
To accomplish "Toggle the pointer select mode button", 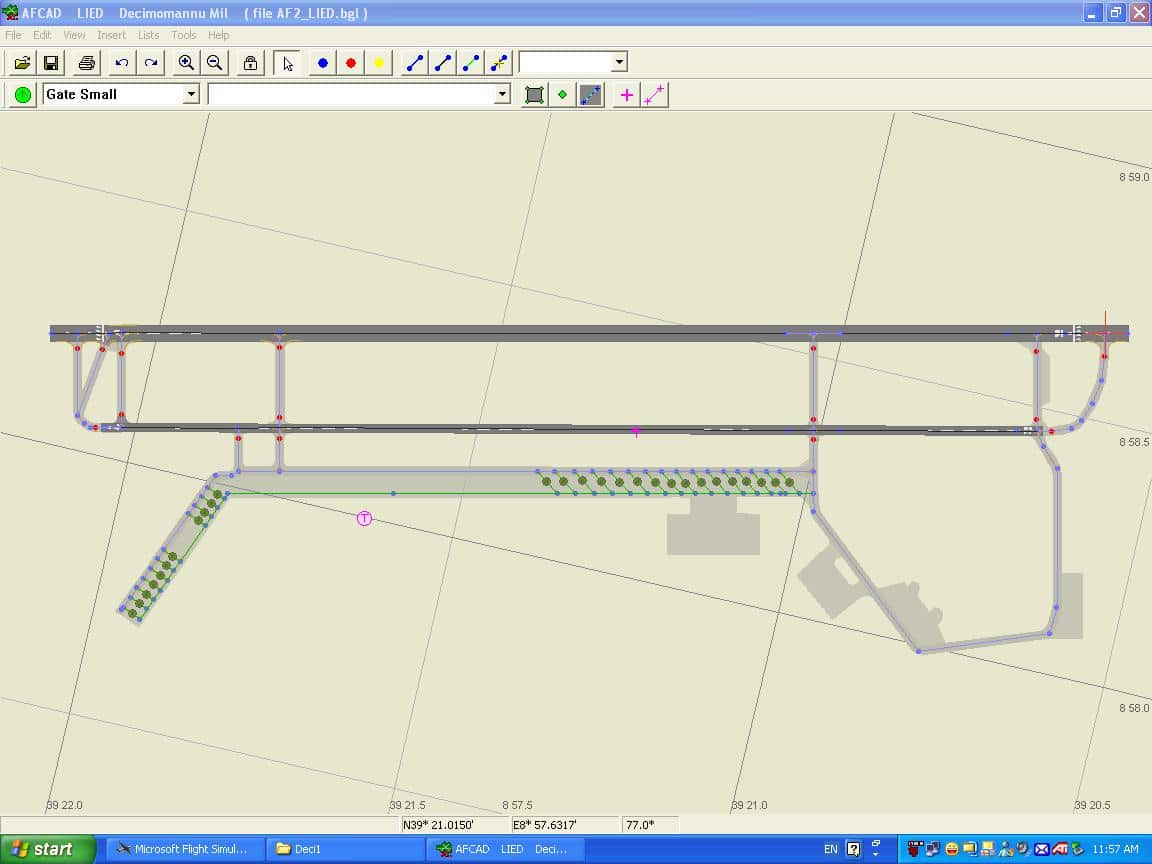I will (288, 63).
